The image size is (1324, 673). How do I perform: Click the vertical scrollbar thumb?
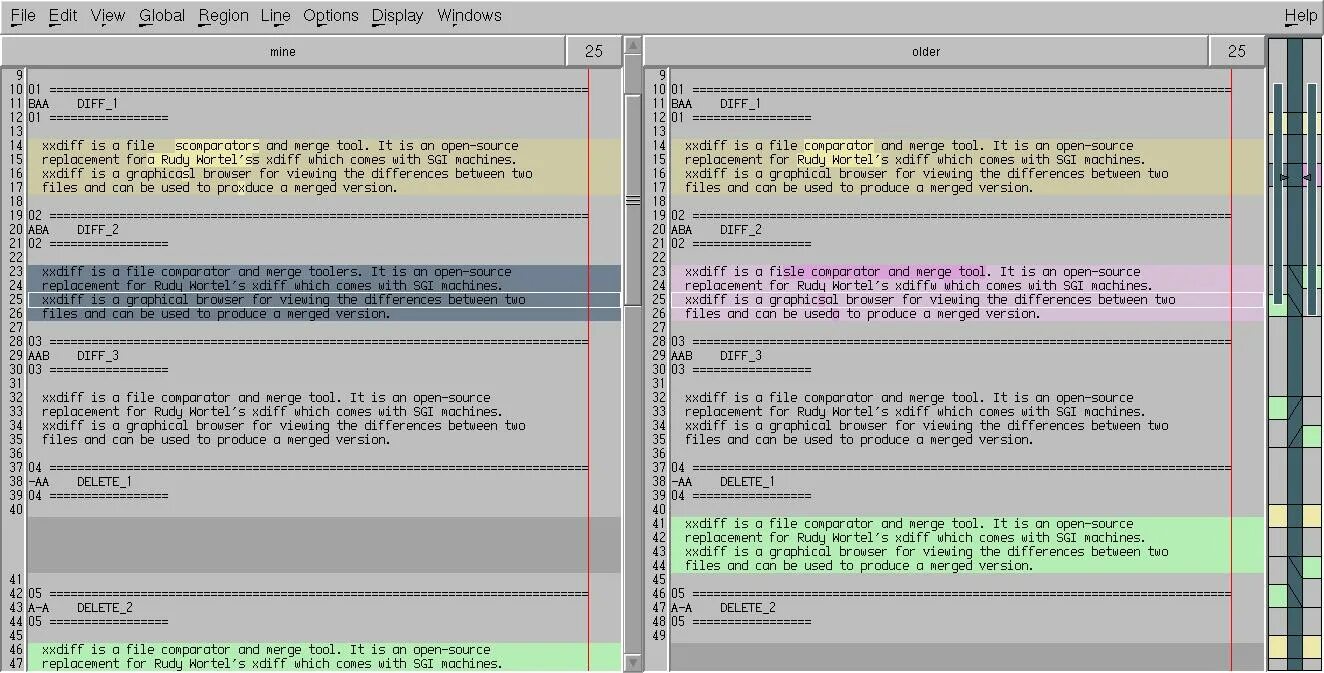coord(632,201)
